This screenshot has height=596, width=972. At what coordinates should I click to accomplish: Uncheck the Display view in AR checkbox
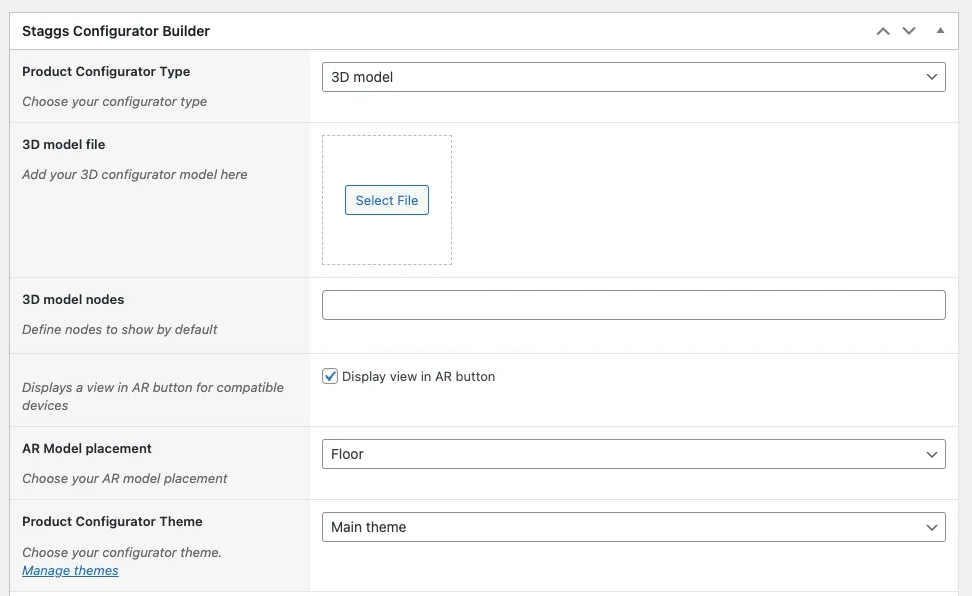(330, 377)
